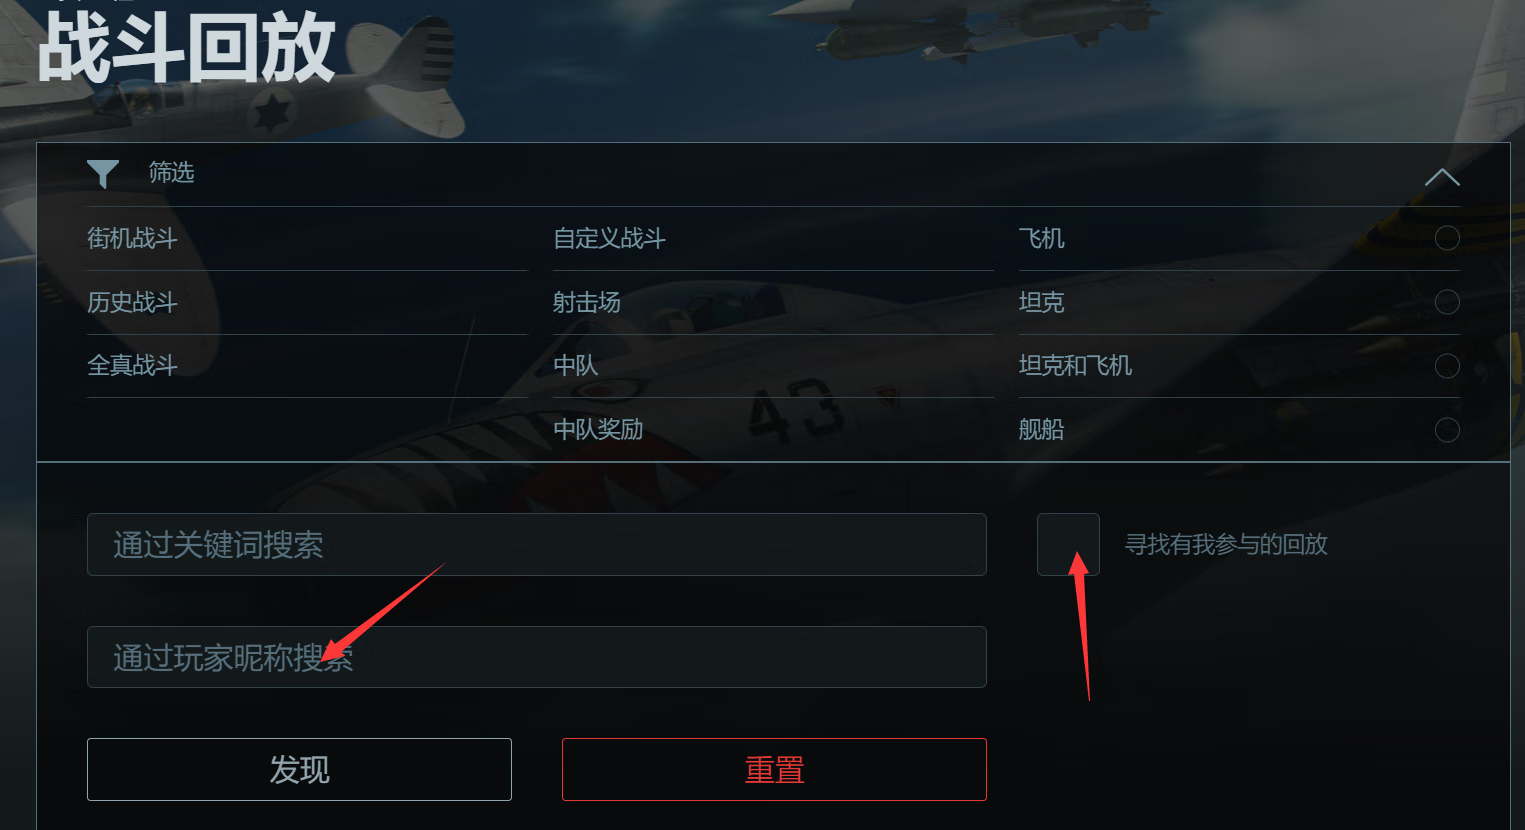Click the 寻找有我参与的回放 label text
This screenshot has width=1525, height=830.
[1226, 544]
